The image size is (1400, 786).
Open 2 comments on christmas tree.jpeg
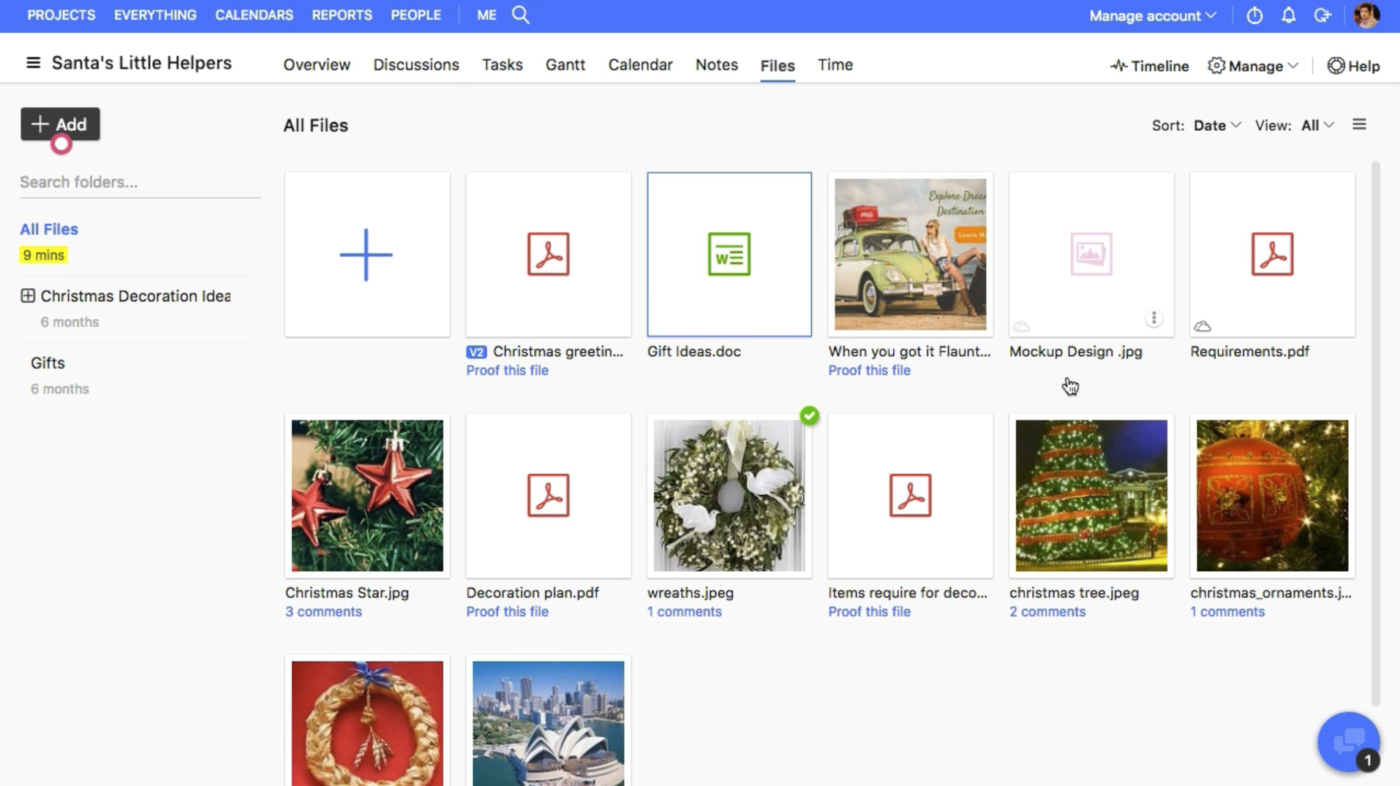(x=1047, y=611)
